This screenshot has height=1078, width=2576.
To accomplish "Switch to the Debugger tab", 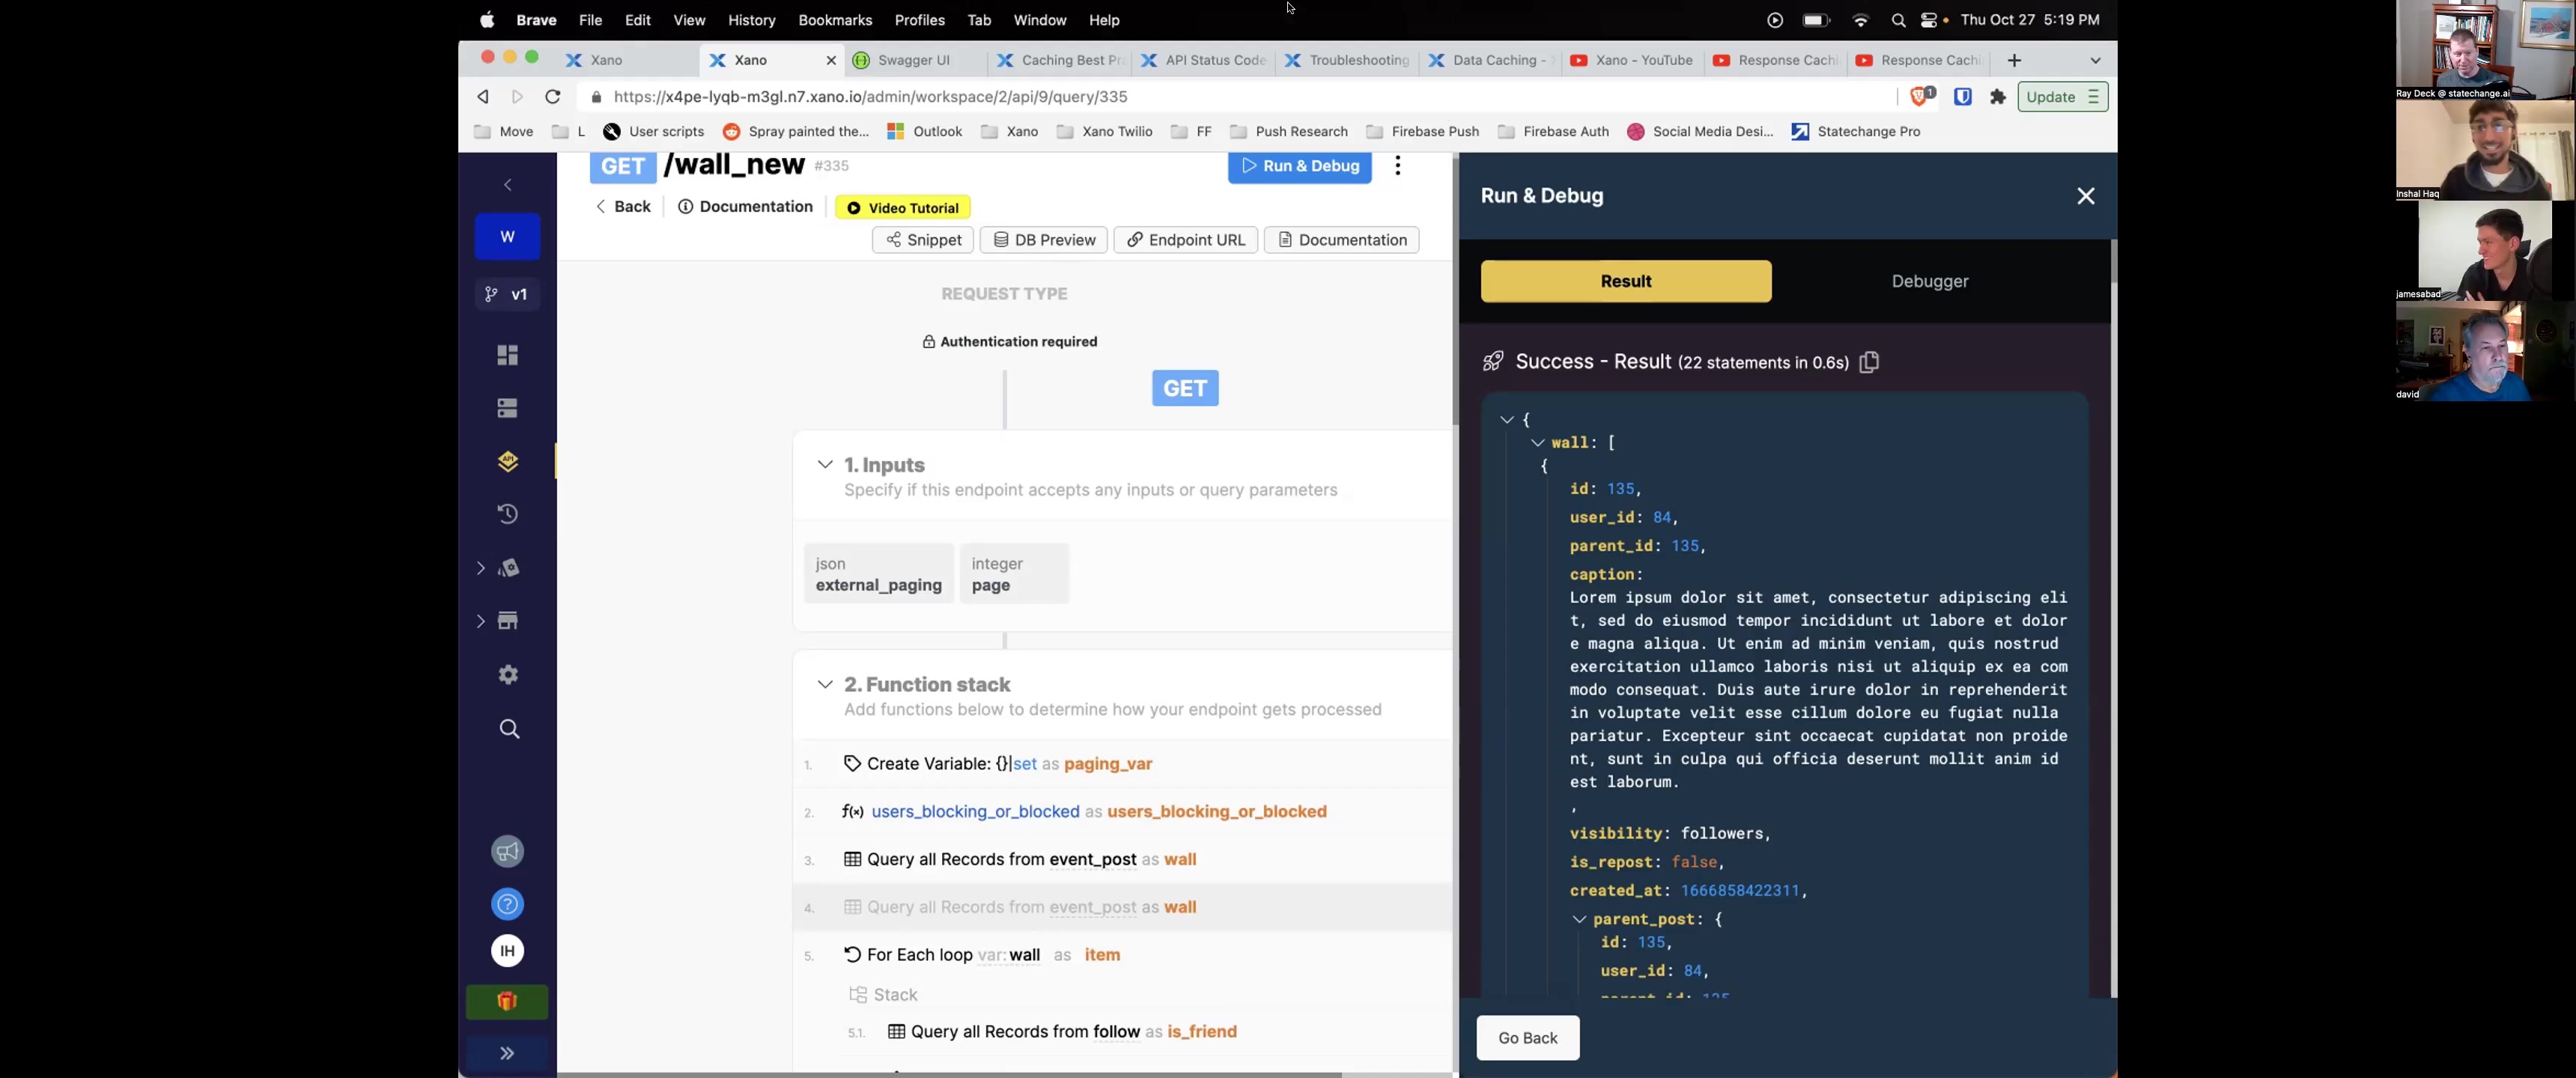I will pos(1929,282).
